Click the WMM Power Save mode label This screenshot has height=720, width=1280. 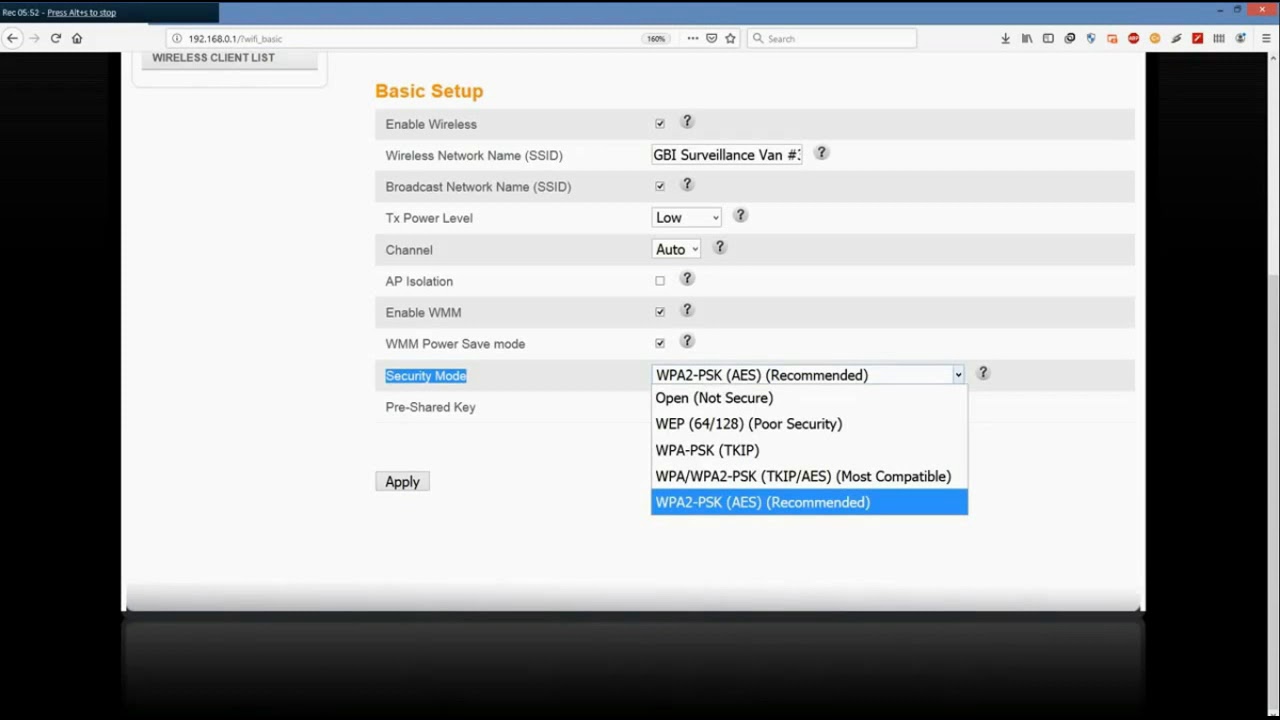pos(455,344)
